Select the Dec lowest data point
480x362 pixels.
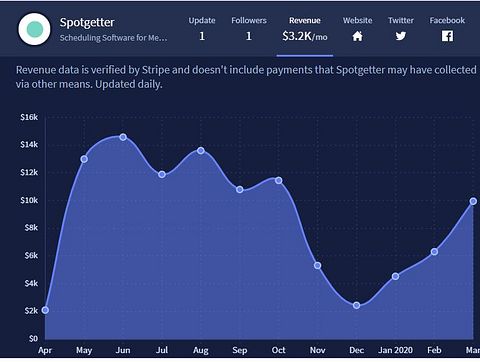357,305
